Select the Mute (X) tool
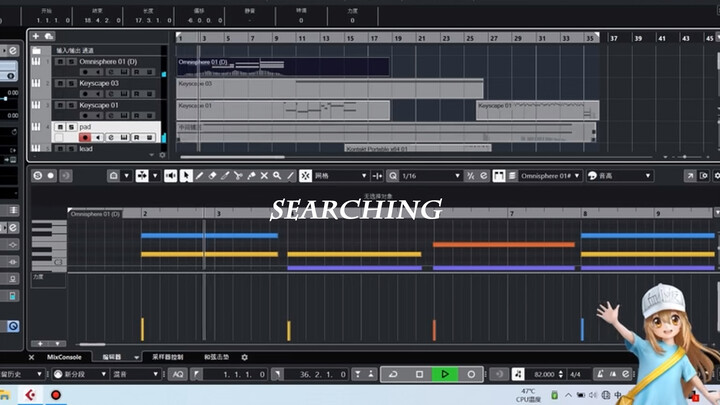The image size is (720, 405). (x=264, y=176)
